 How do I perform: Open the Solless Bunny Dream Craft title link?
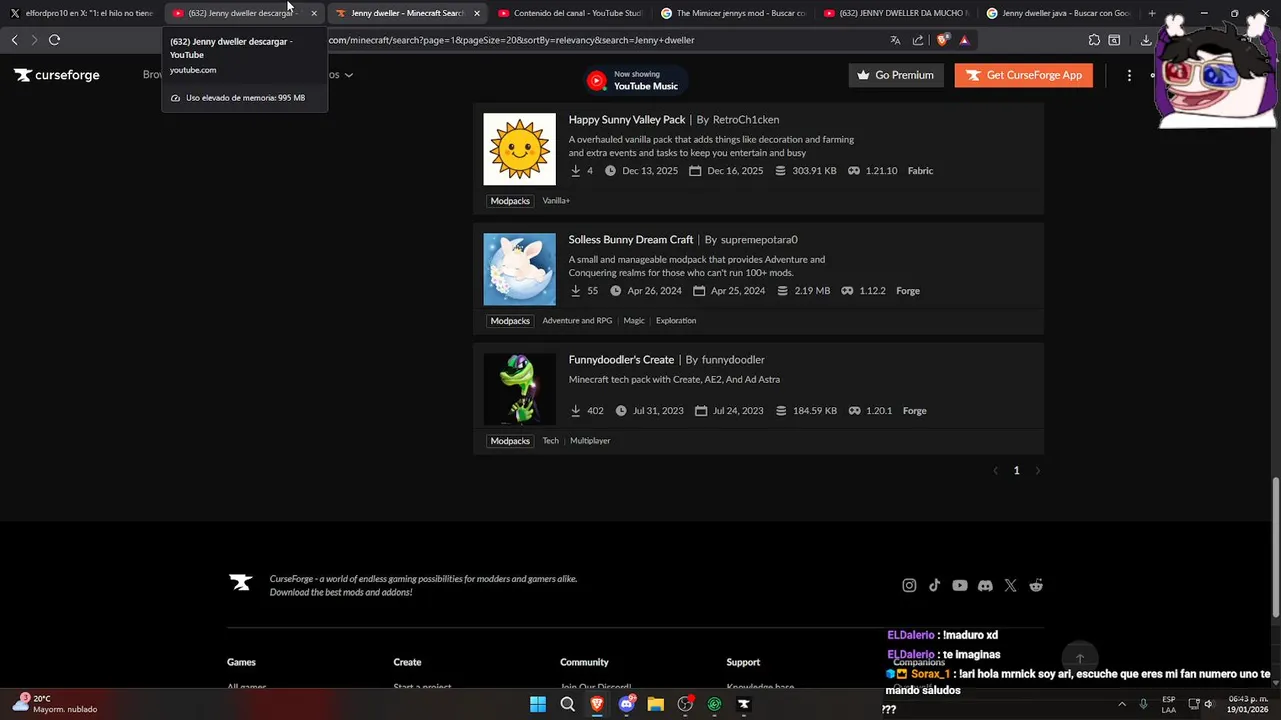point(631,239)
